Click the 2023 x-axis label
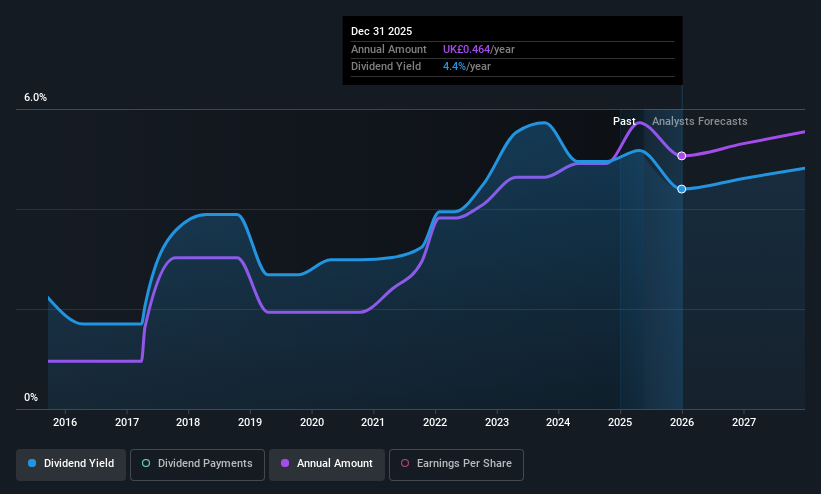The width and height of the screenshot is (821, 494). point(497,422)
